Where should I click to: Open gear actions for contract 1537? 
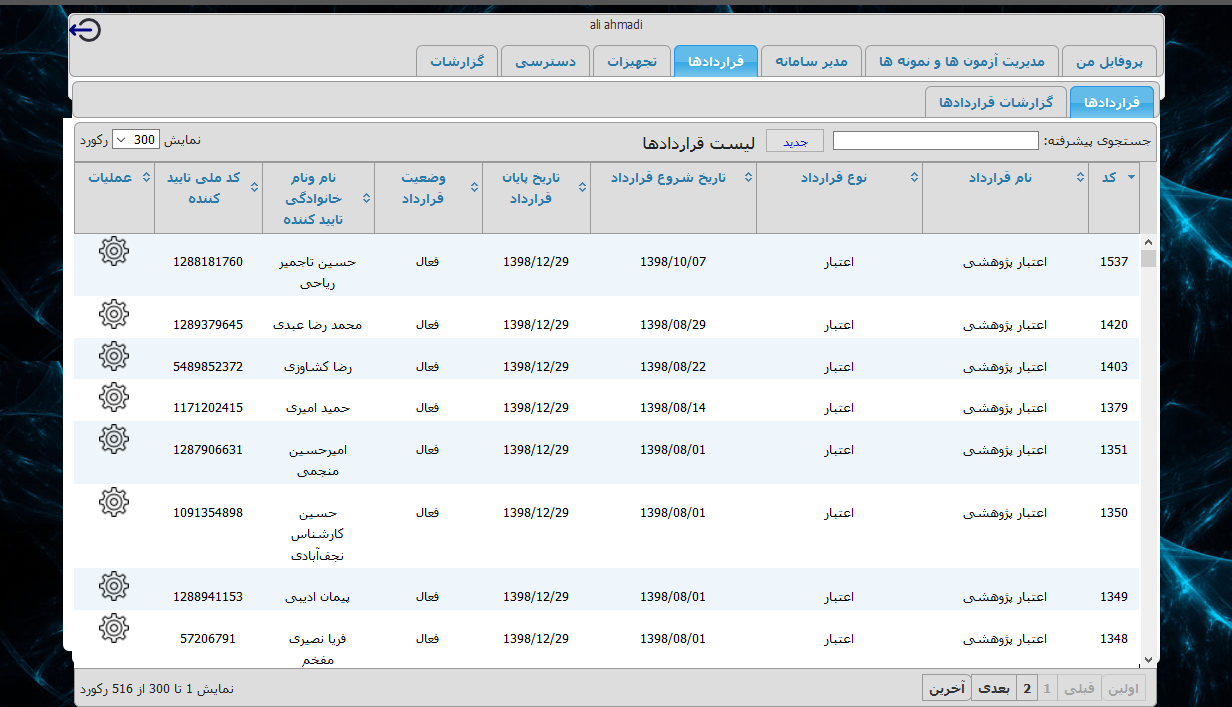pyautogui.click(x=114, y=252)
